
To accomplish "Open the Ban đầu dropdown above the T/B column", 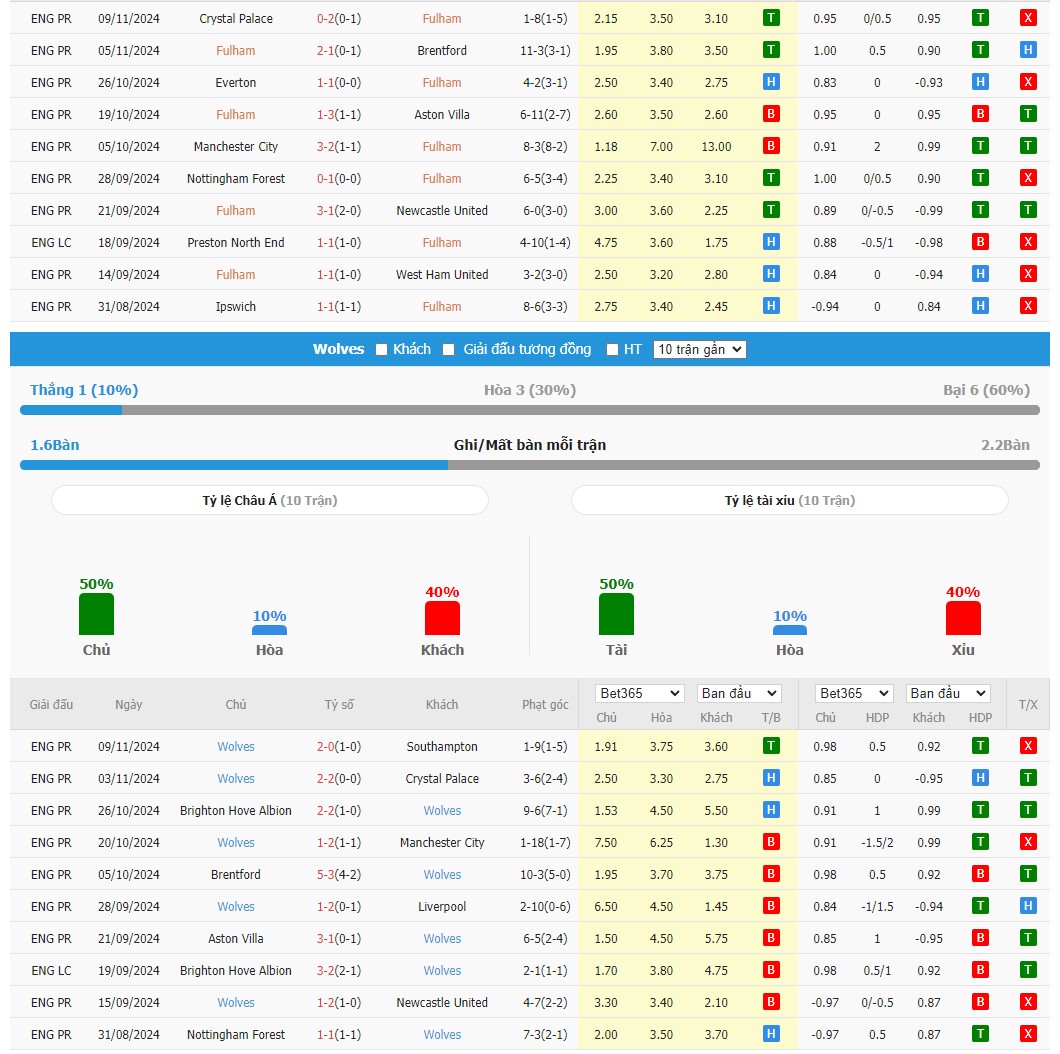I will tap(739, 694).
